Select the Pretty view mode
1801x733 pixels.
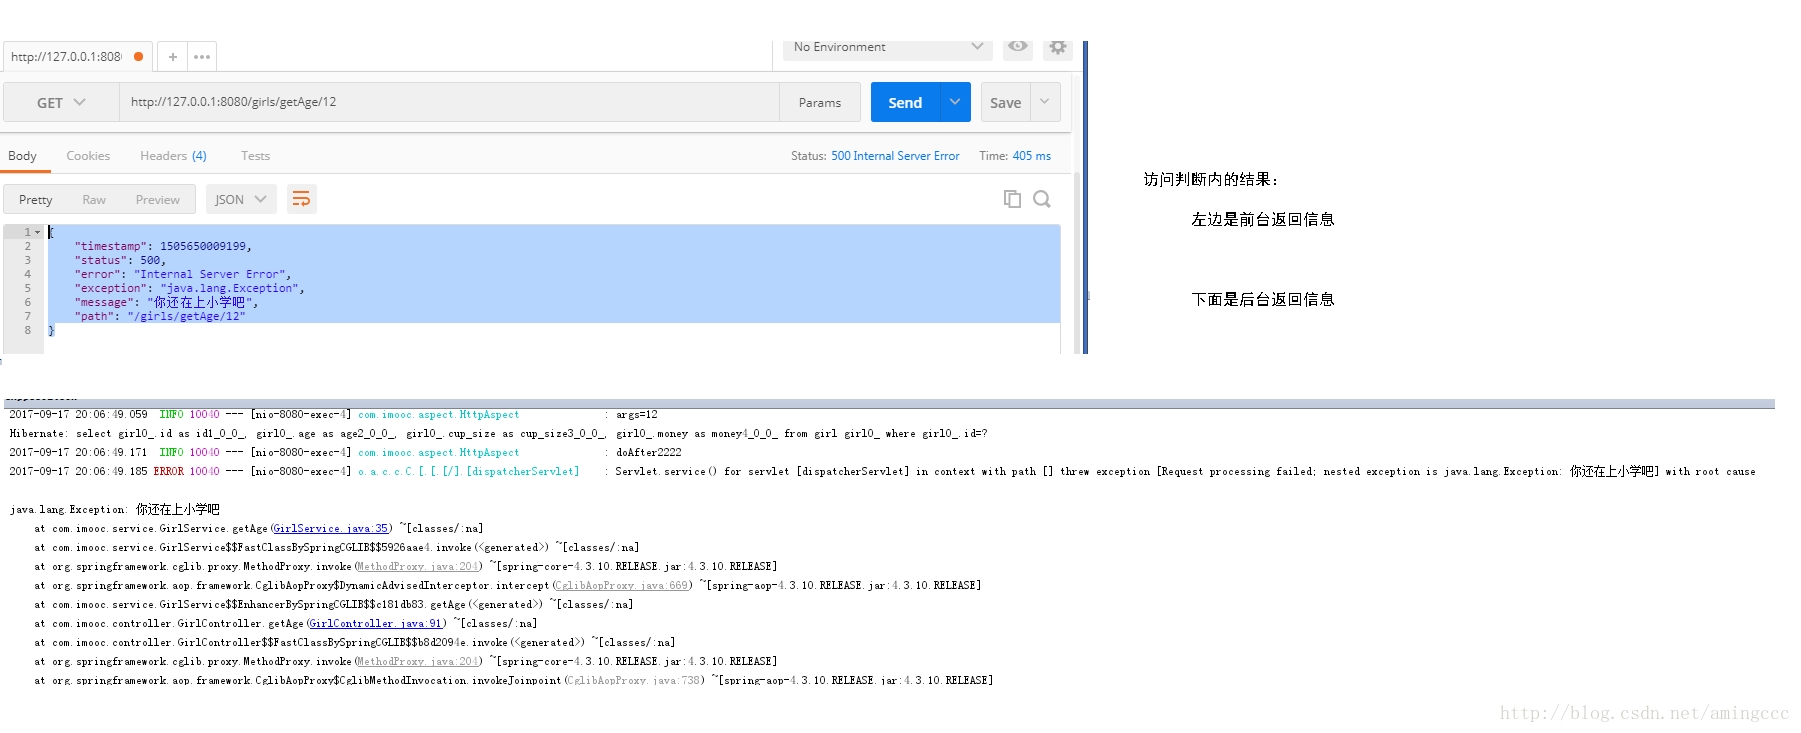coord(35,200)
